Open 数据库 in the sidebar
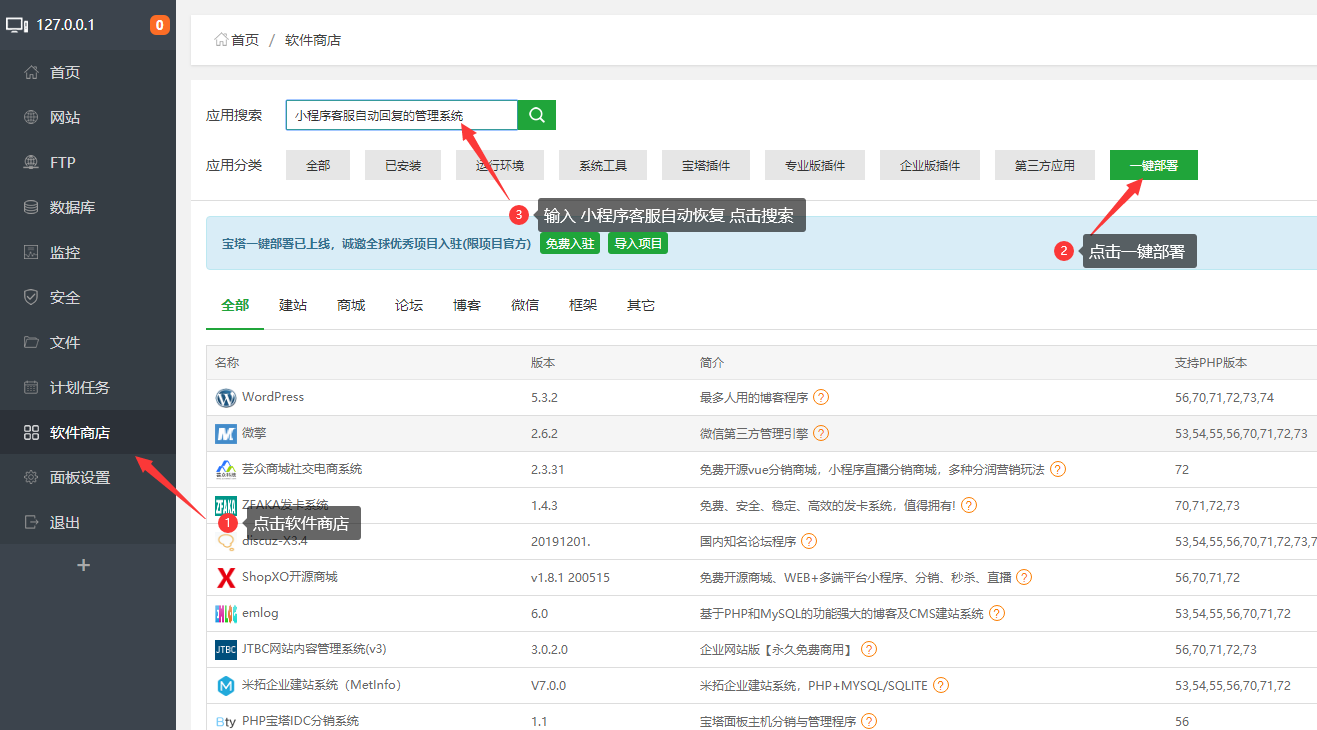Screen dimensions: 1317x730 [88, 207]
